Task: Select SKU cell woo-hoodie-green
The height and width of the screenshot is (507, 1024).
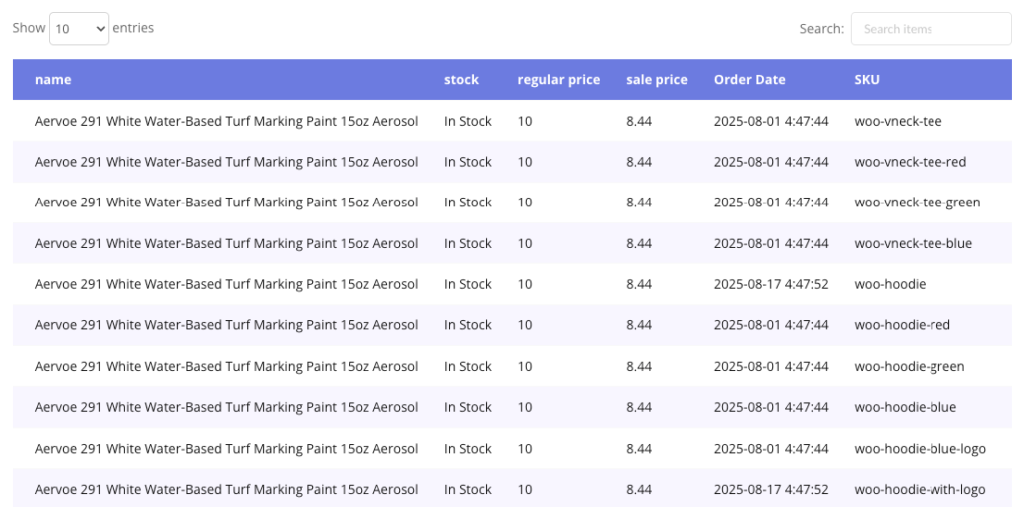Action: point(909,366)
